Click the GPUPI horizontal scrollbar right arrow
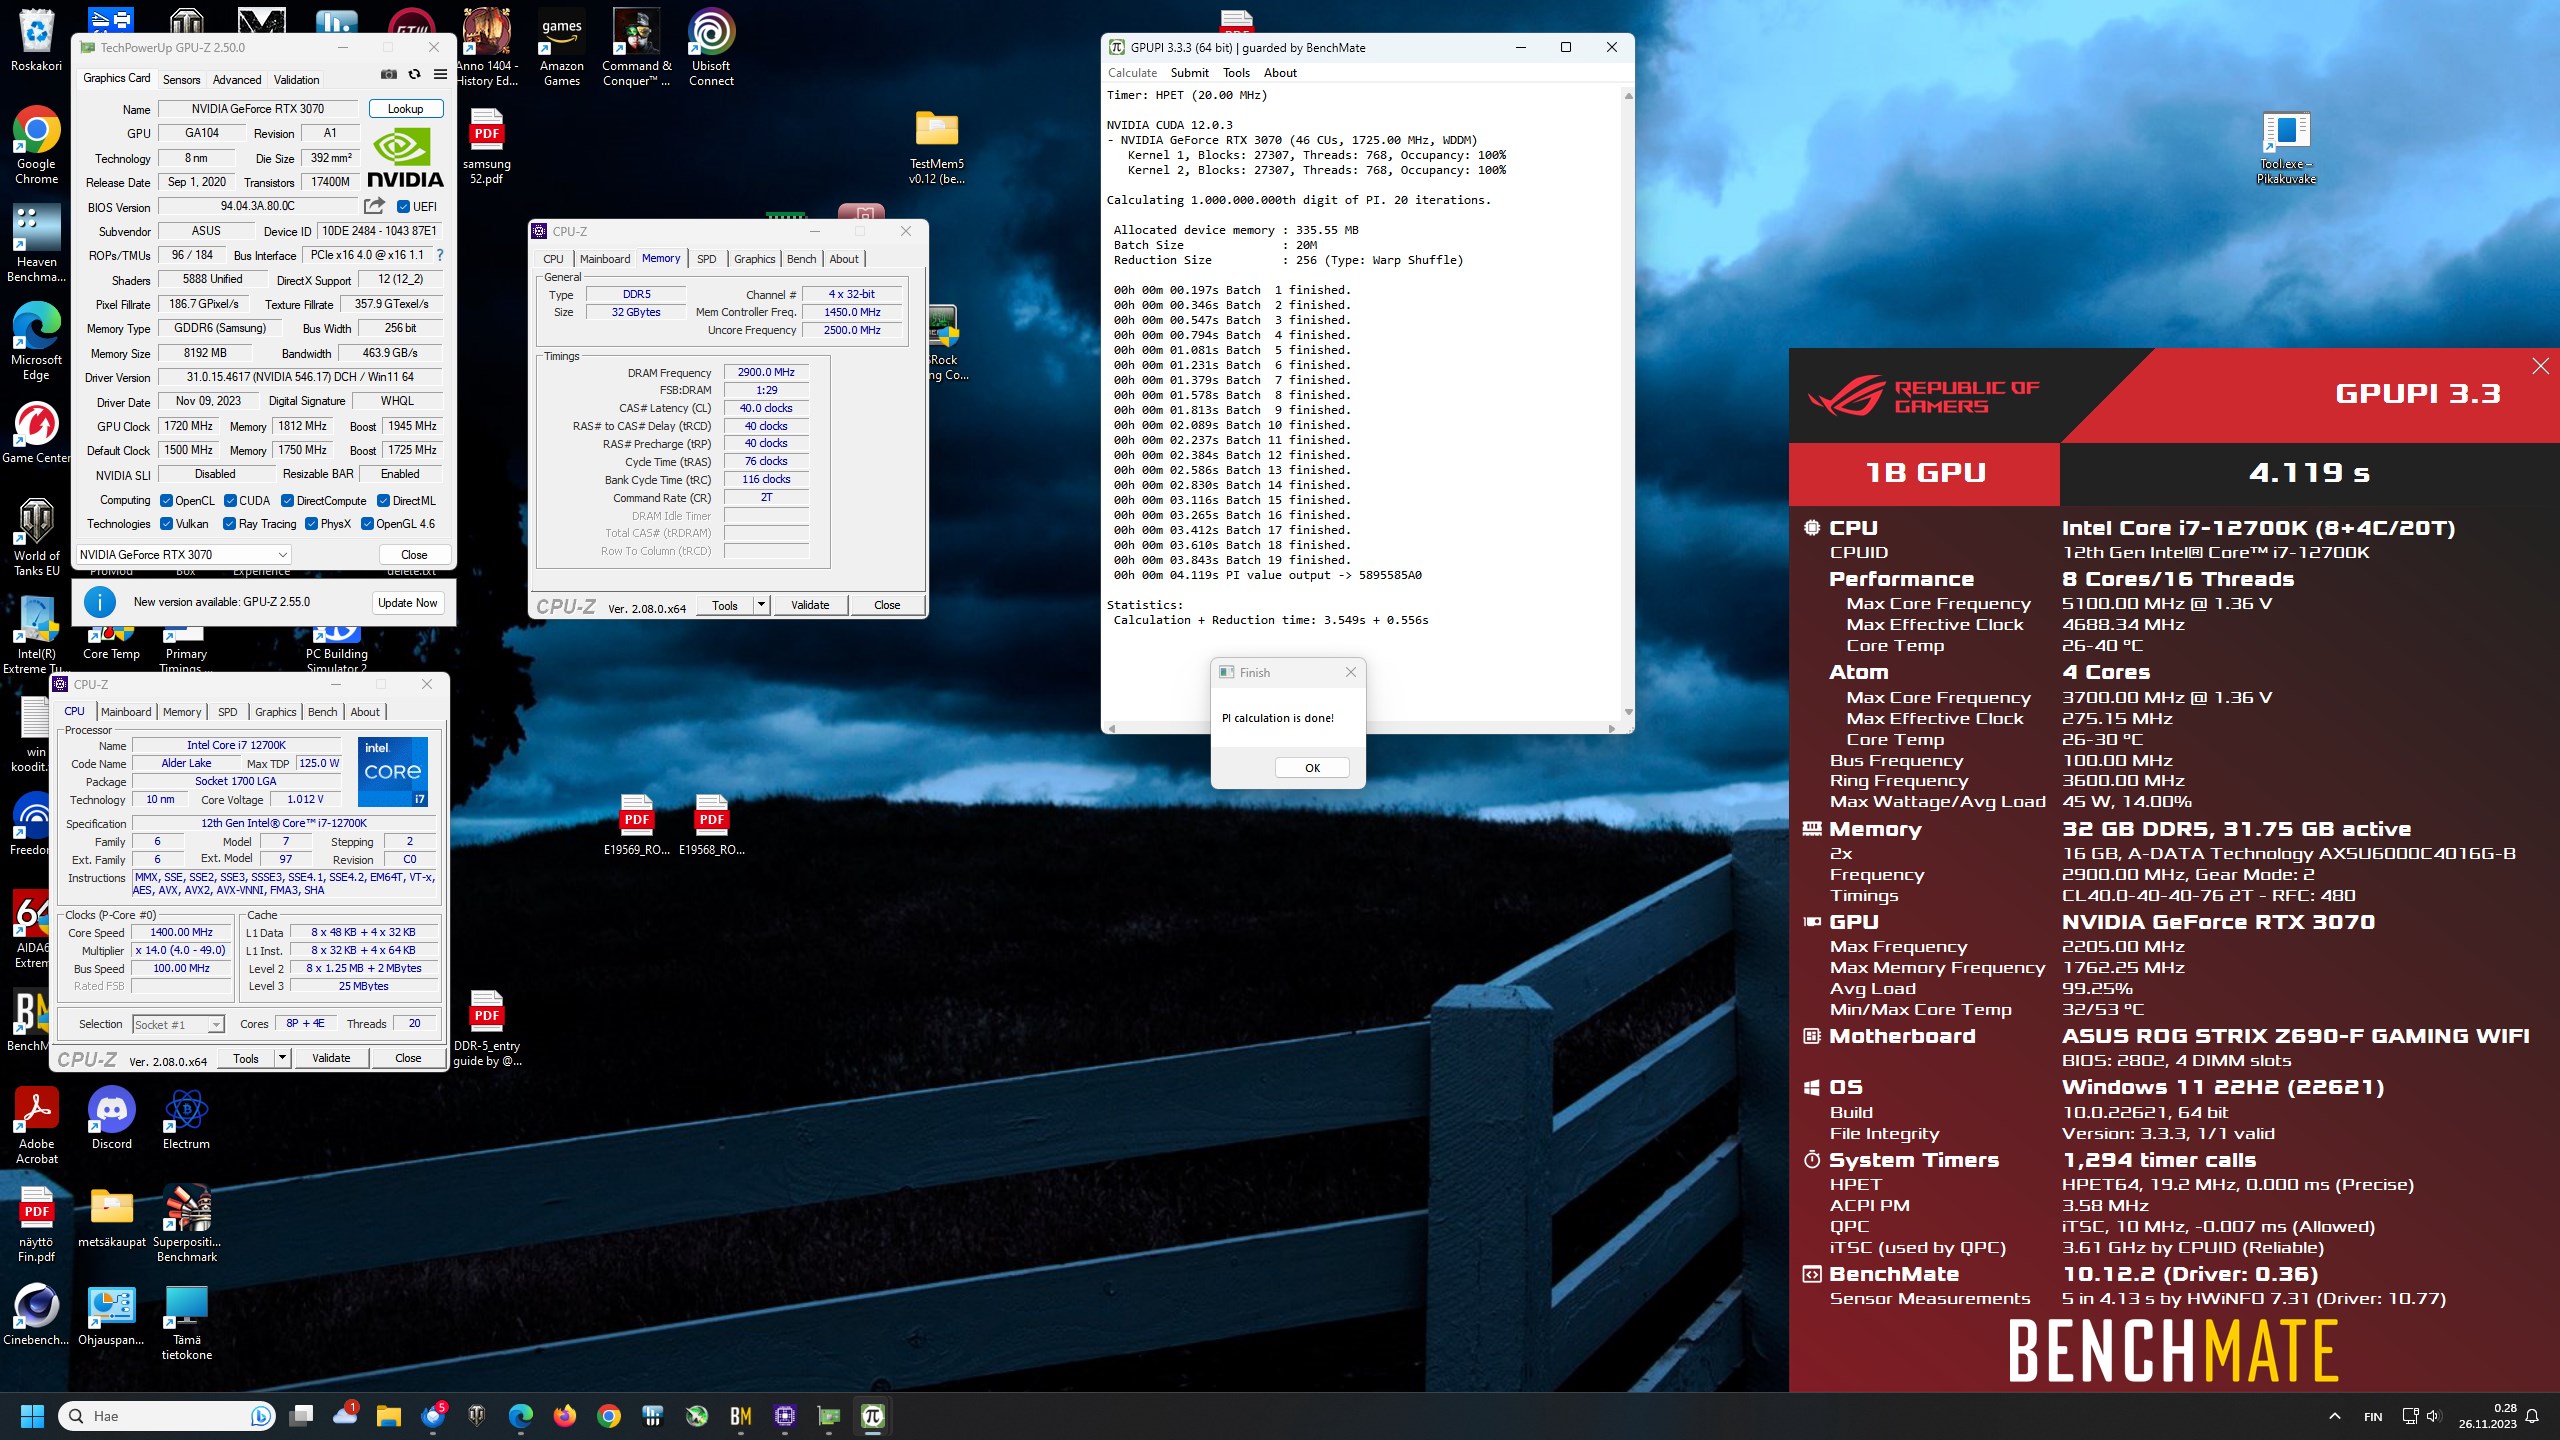Screen dimensions: 2560x1440 click(x=1611, y=729)
